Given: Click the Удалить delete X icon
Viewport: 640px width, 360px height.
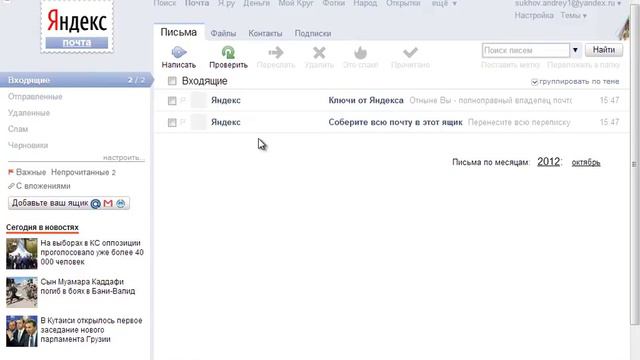Looking at the screenshot, I should tap(319, 53).
